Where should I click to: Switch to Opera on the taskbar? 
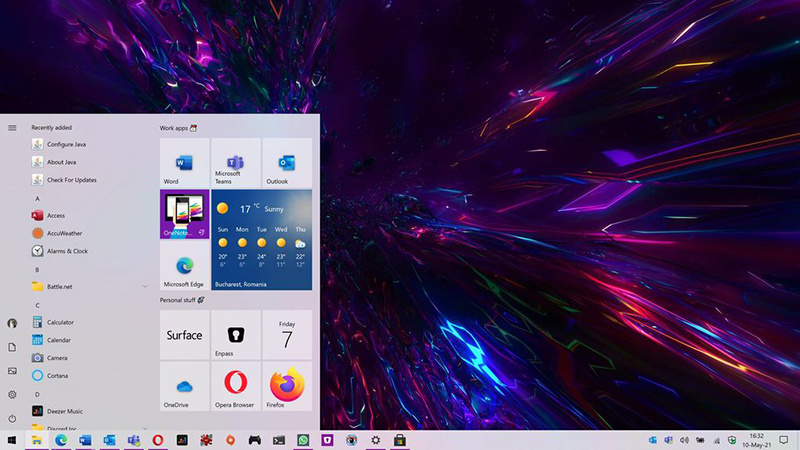point(158,440)
